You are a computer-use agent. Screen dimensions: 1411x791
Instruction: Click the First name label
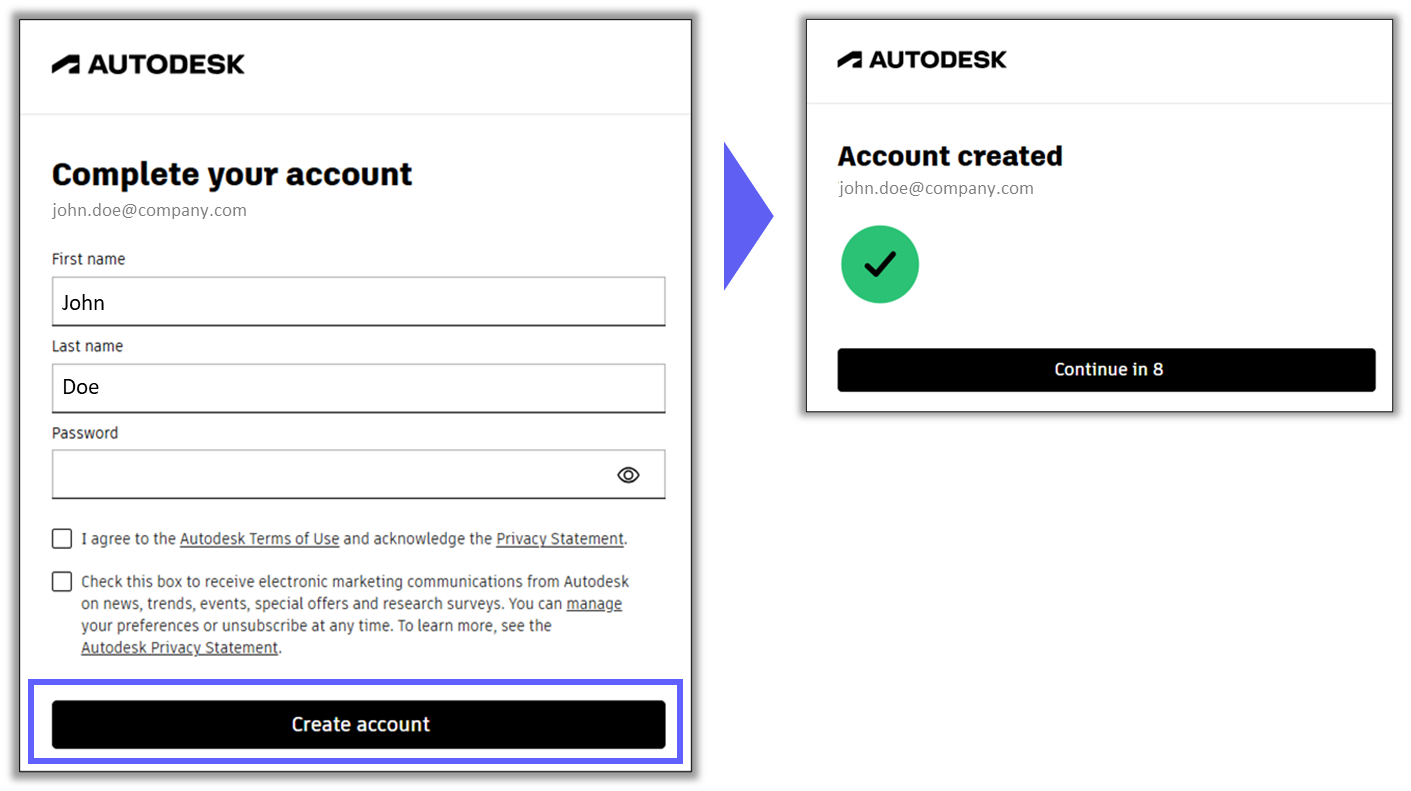pos(89,259)
